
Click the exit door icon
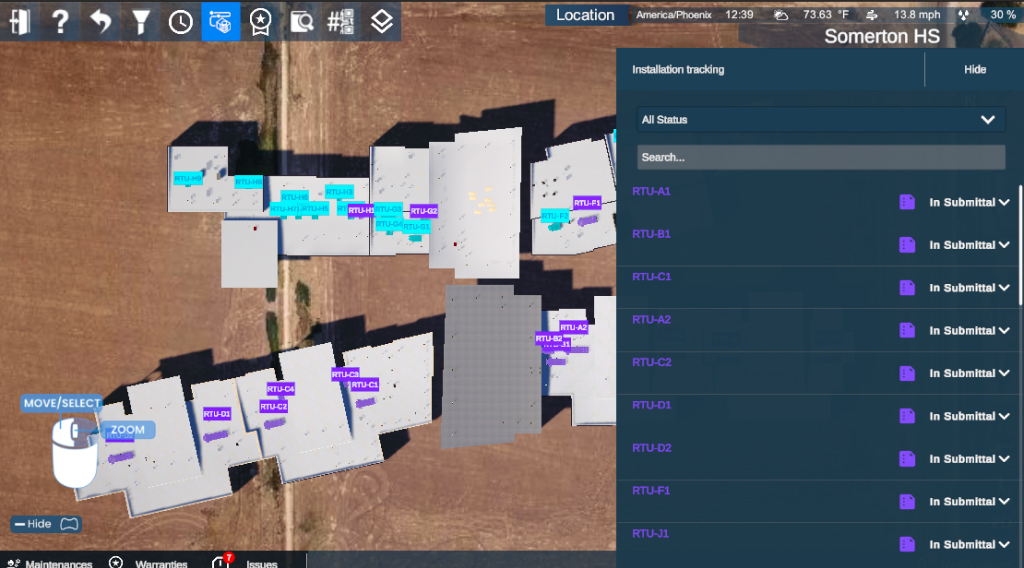[20, 20]
